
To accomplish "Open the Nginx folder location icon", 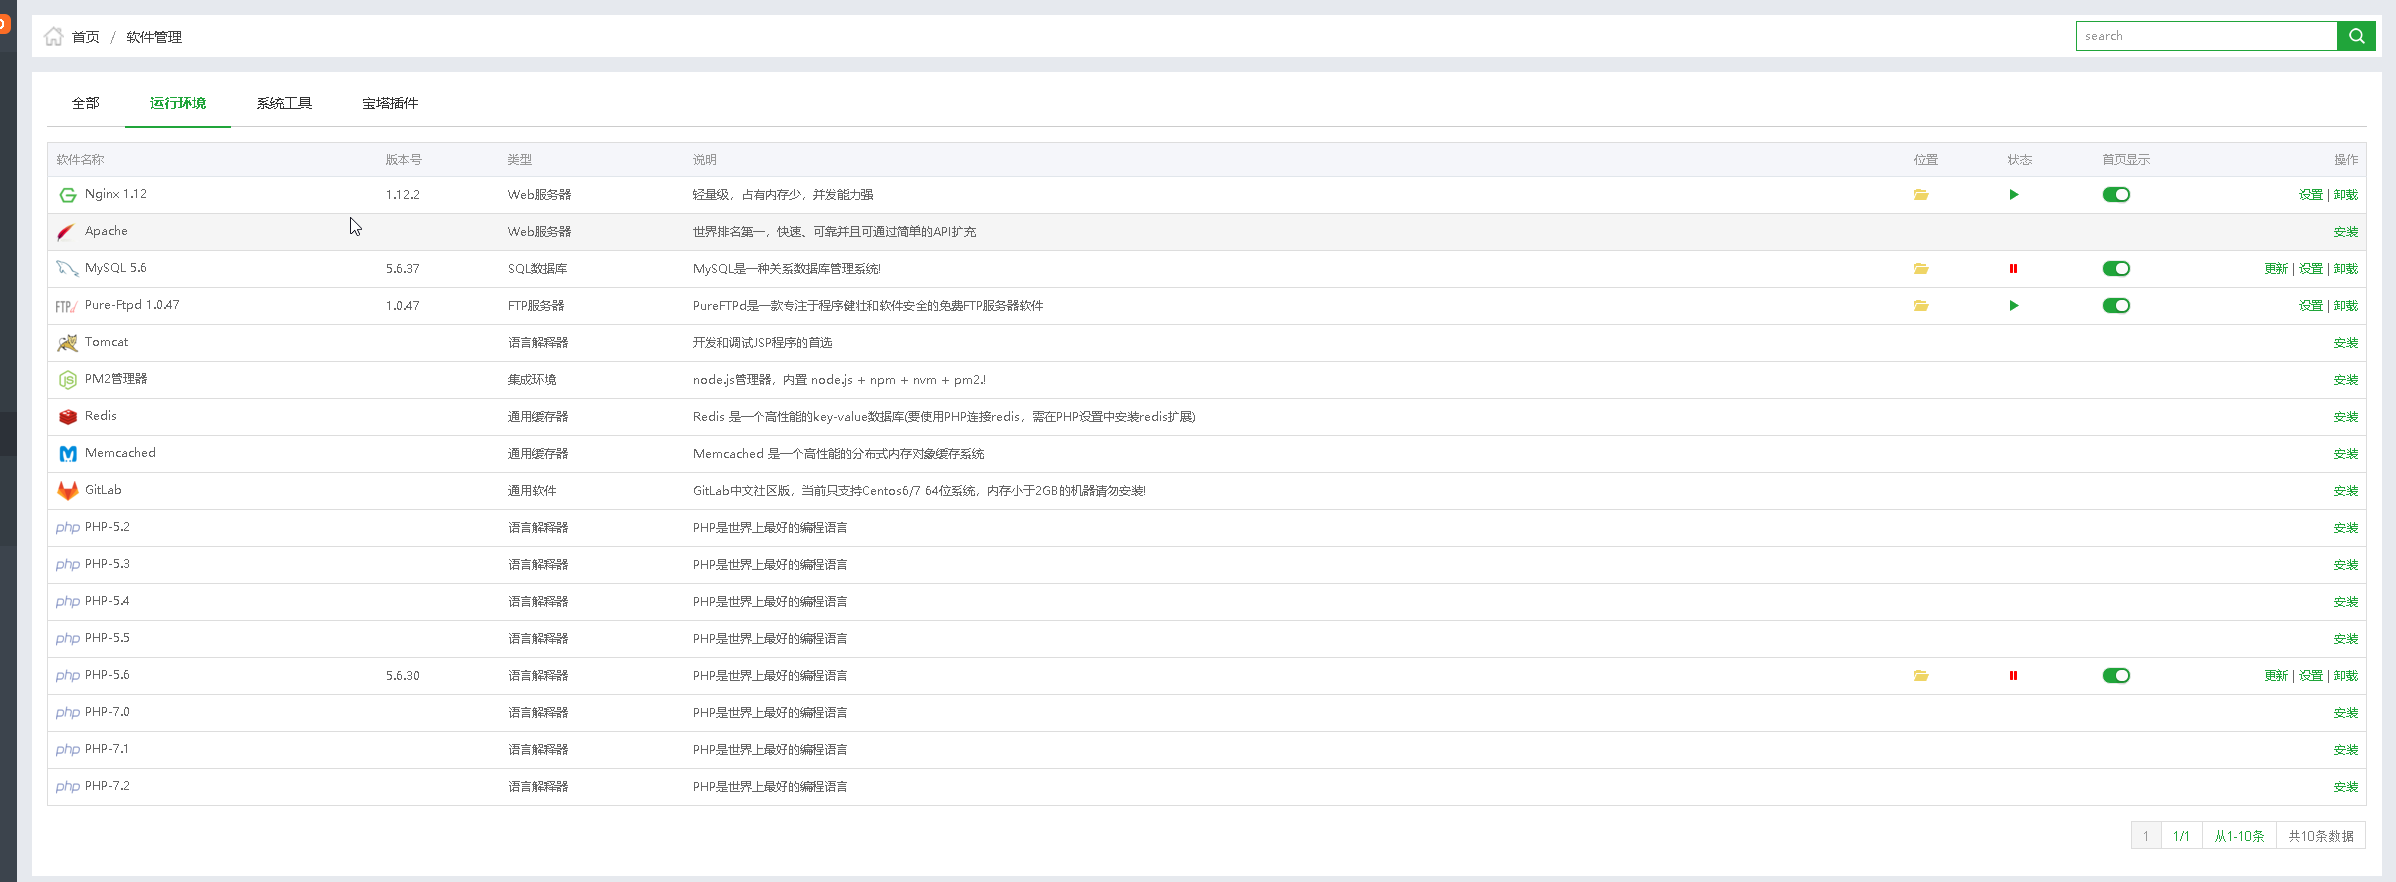I will tap(1921, 195).
